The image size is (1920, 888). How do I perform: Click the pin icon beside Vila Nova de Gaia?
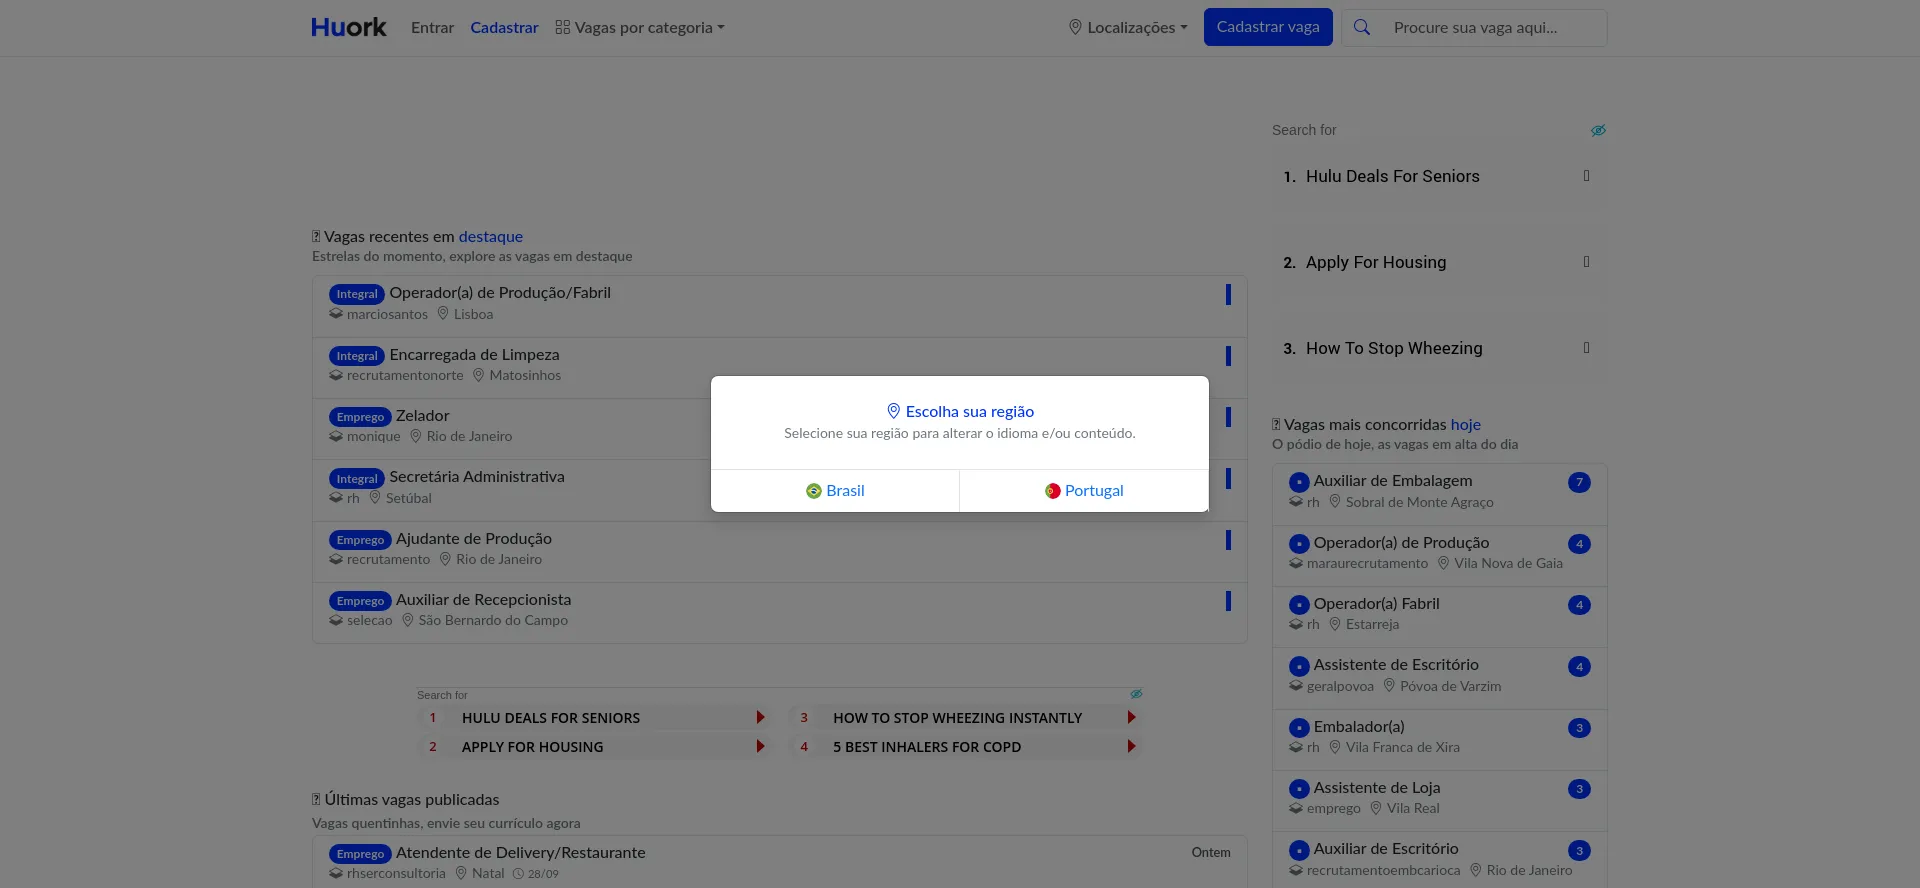pyautogui.click(x=1443, y=563)
